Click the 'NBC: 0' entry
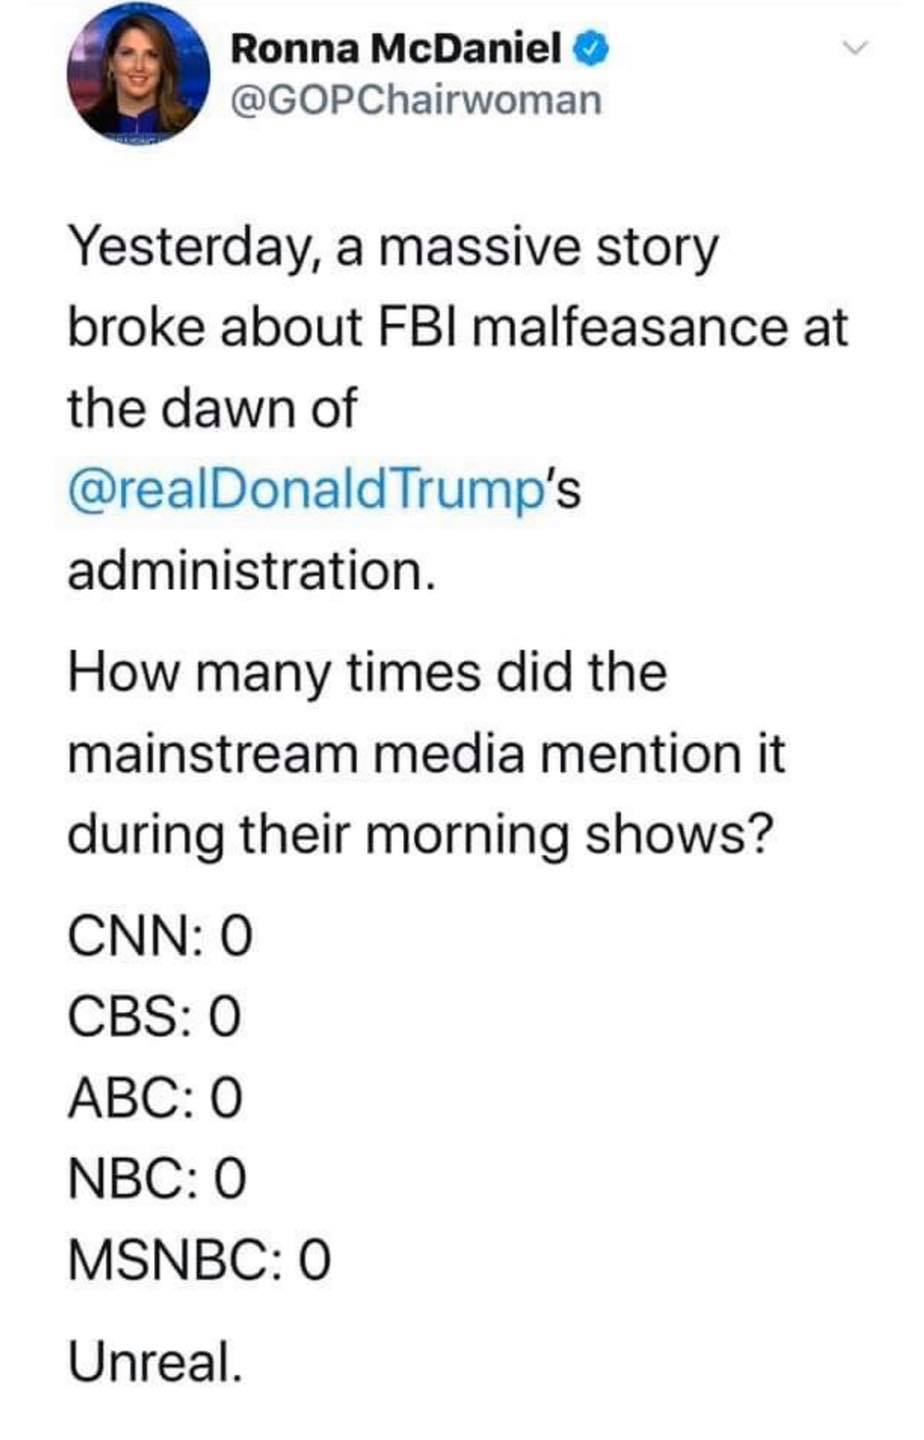 pyautogui.click(x=156, y=1179)
